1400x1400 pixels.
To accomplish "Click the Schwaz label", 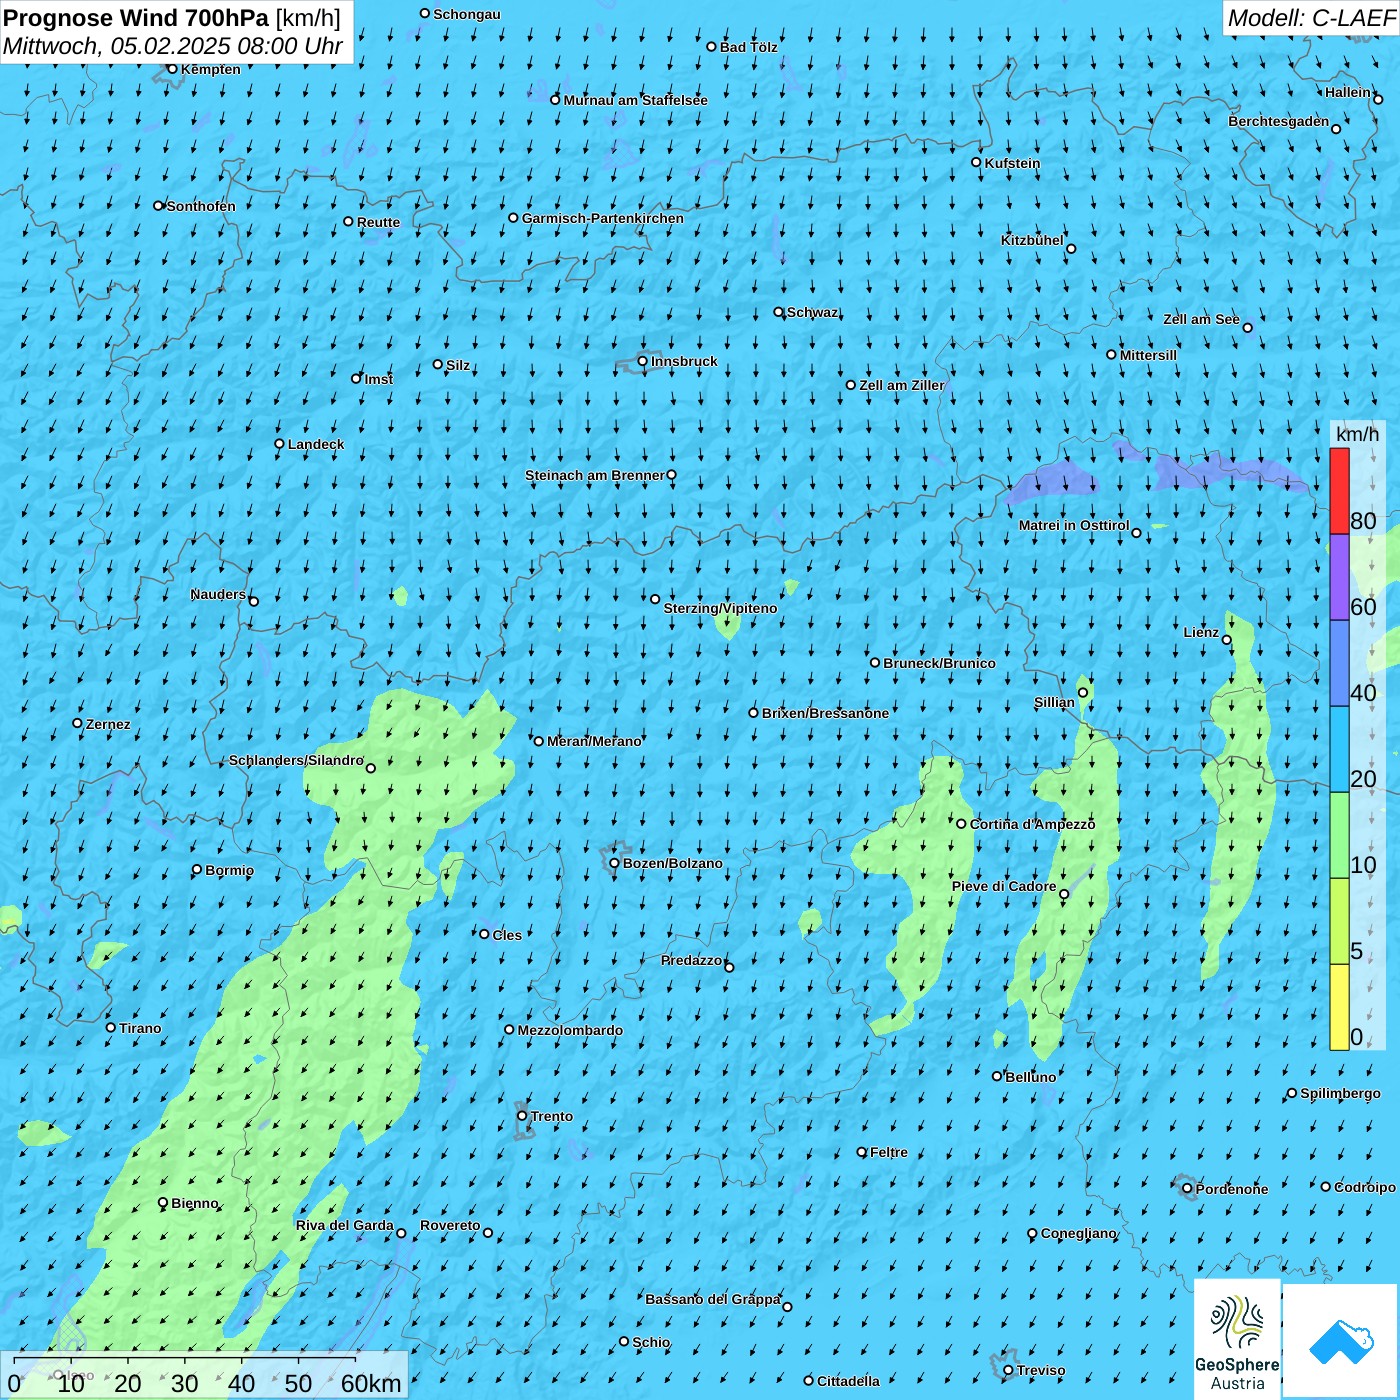I will 813,312.
